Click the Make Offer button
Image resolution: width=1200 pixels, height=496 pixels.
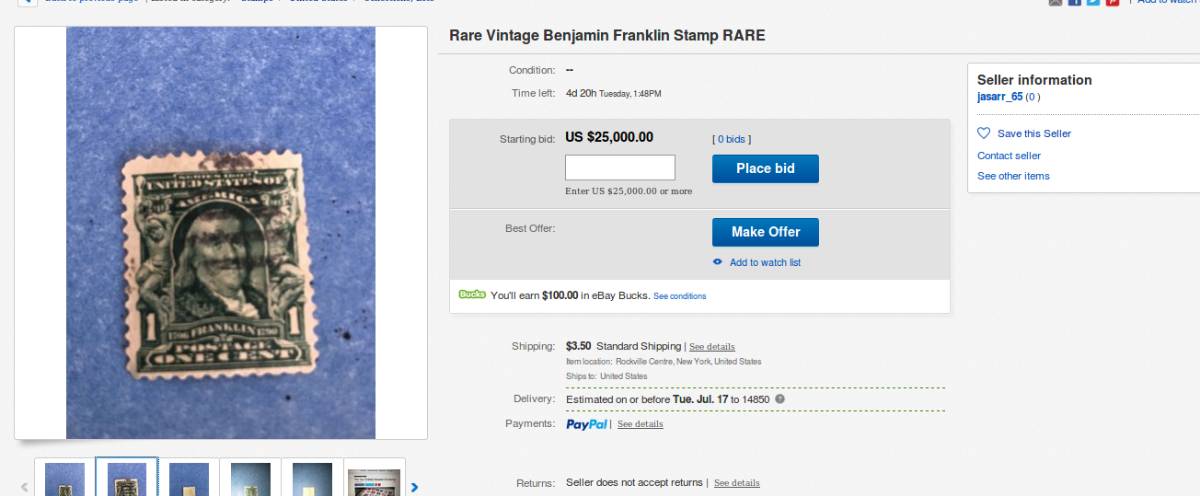pyautogui.click(x=765, y=232)
